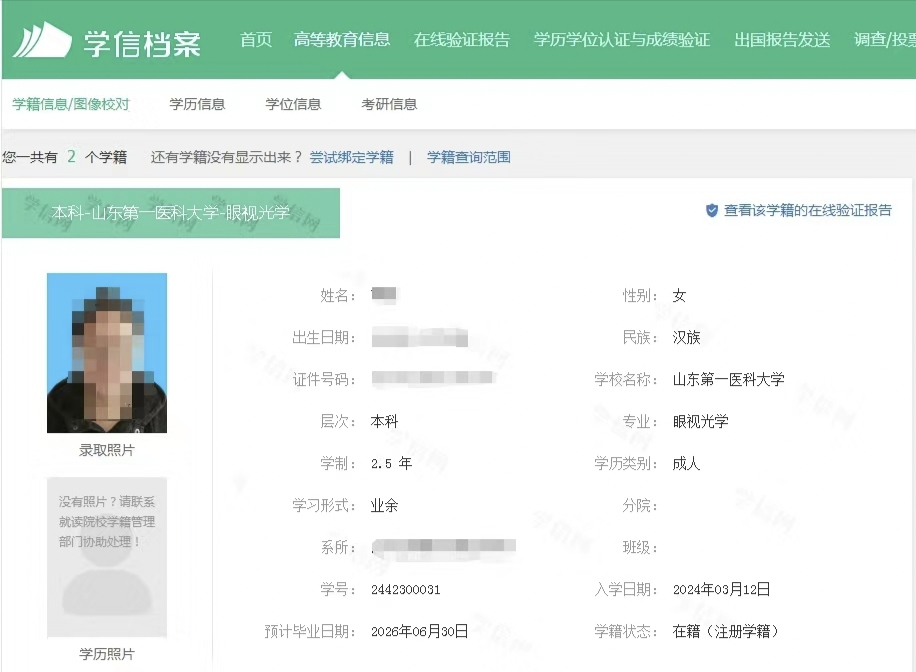Click the 学信档案 site title

point(142,44)
